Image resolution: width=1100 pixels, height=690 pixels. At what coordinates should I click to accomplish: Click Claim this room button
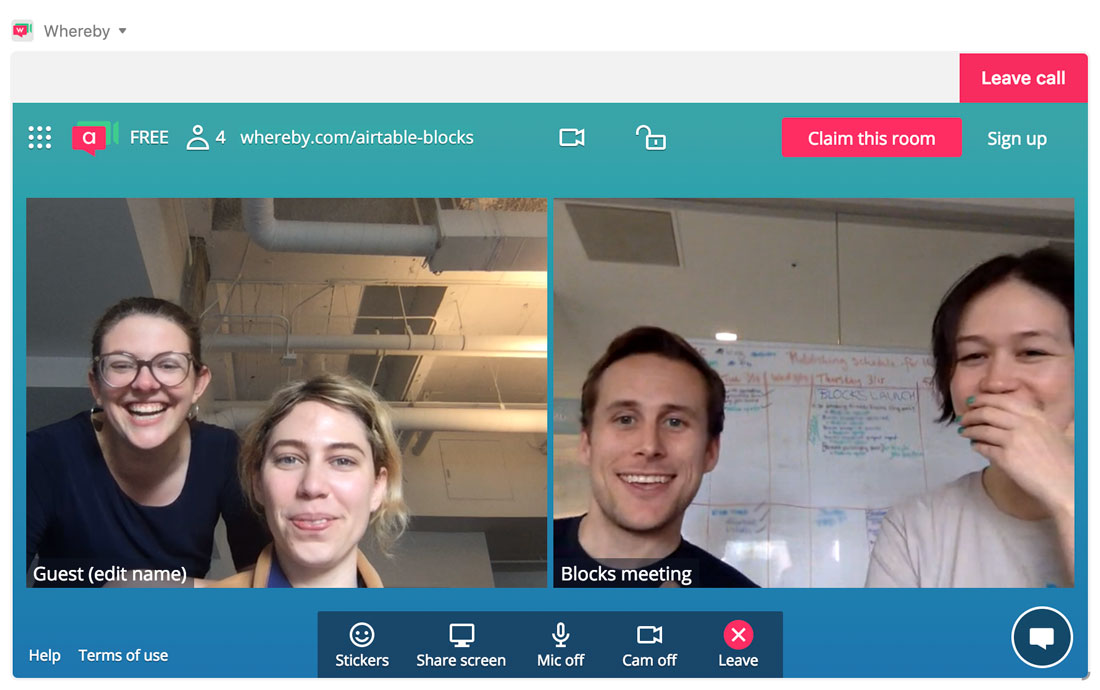[x=871, y=138]
